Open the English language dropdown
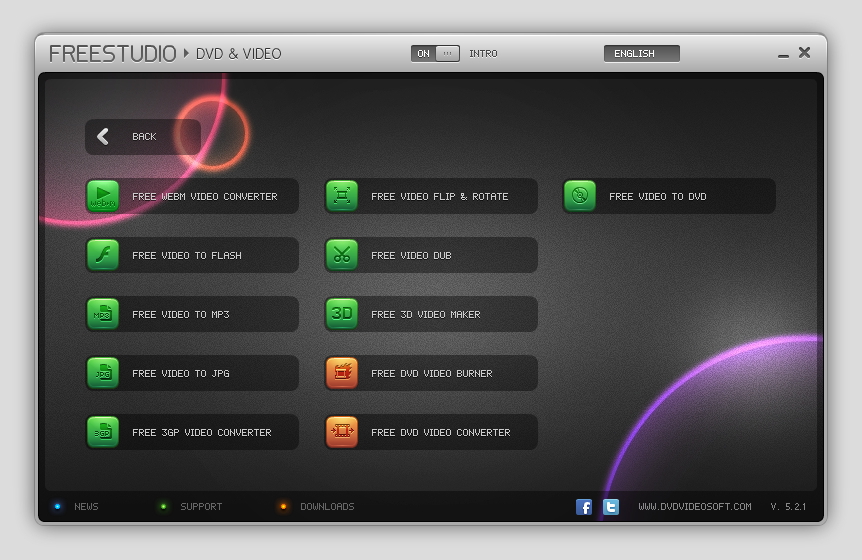The height and width of the screenshot is (560, 862). click(642, 53)
